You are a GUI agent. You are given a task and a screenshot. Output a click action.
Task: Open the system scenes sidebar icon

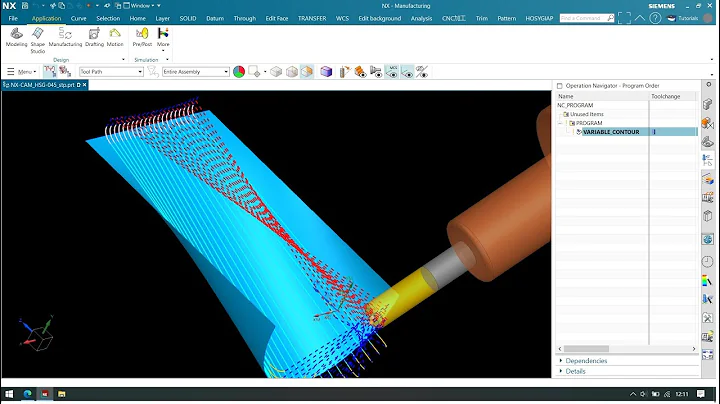pyautogui.click(x=708, y=337)
